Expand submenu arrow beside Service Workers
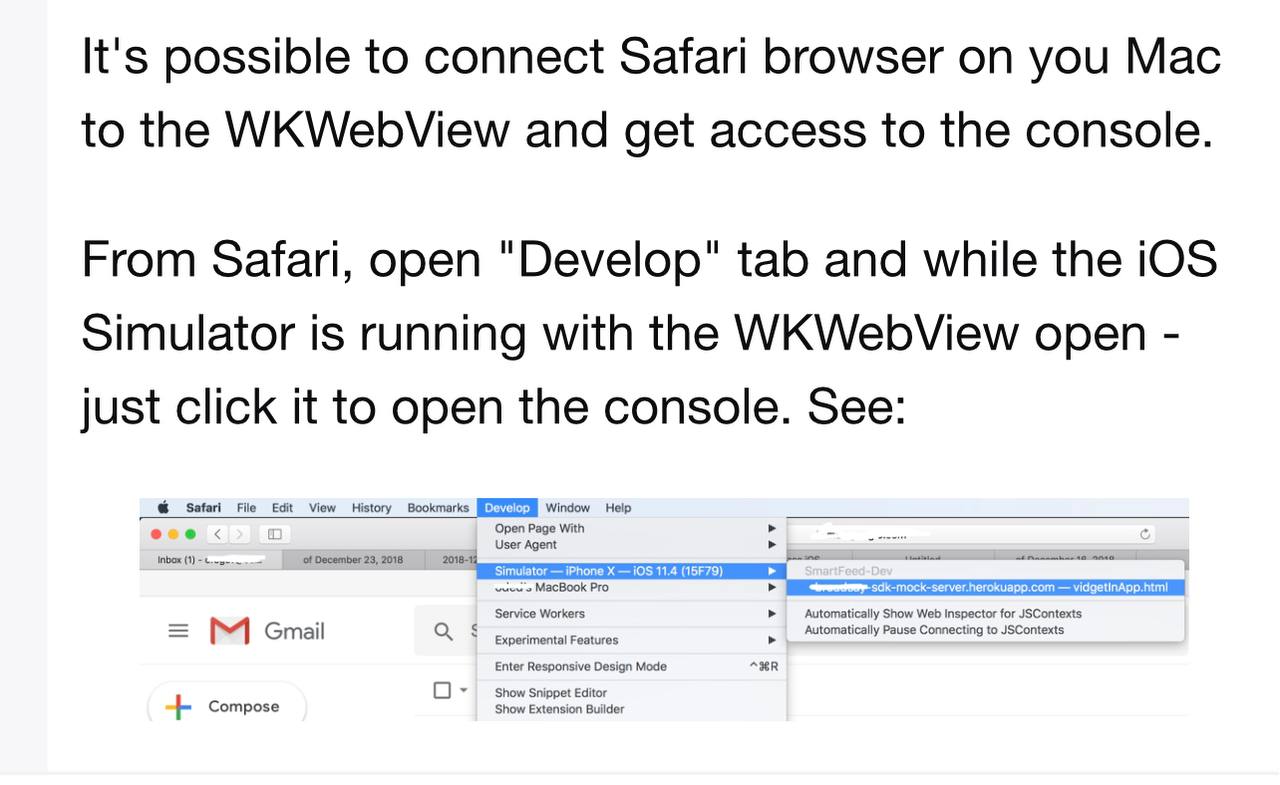1280x785 pixels. [772, 613]
